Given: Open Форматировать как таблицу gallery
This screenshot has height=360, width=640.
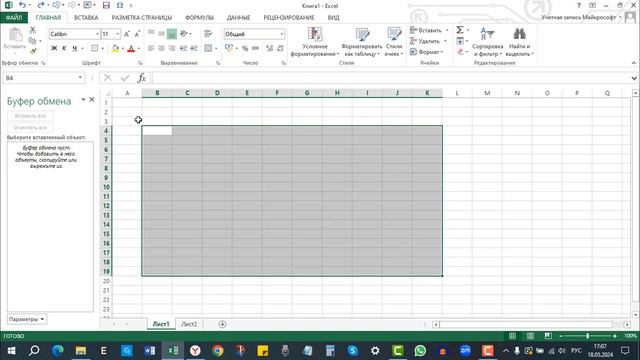Looking at the screenshot, I should point(362,42).
